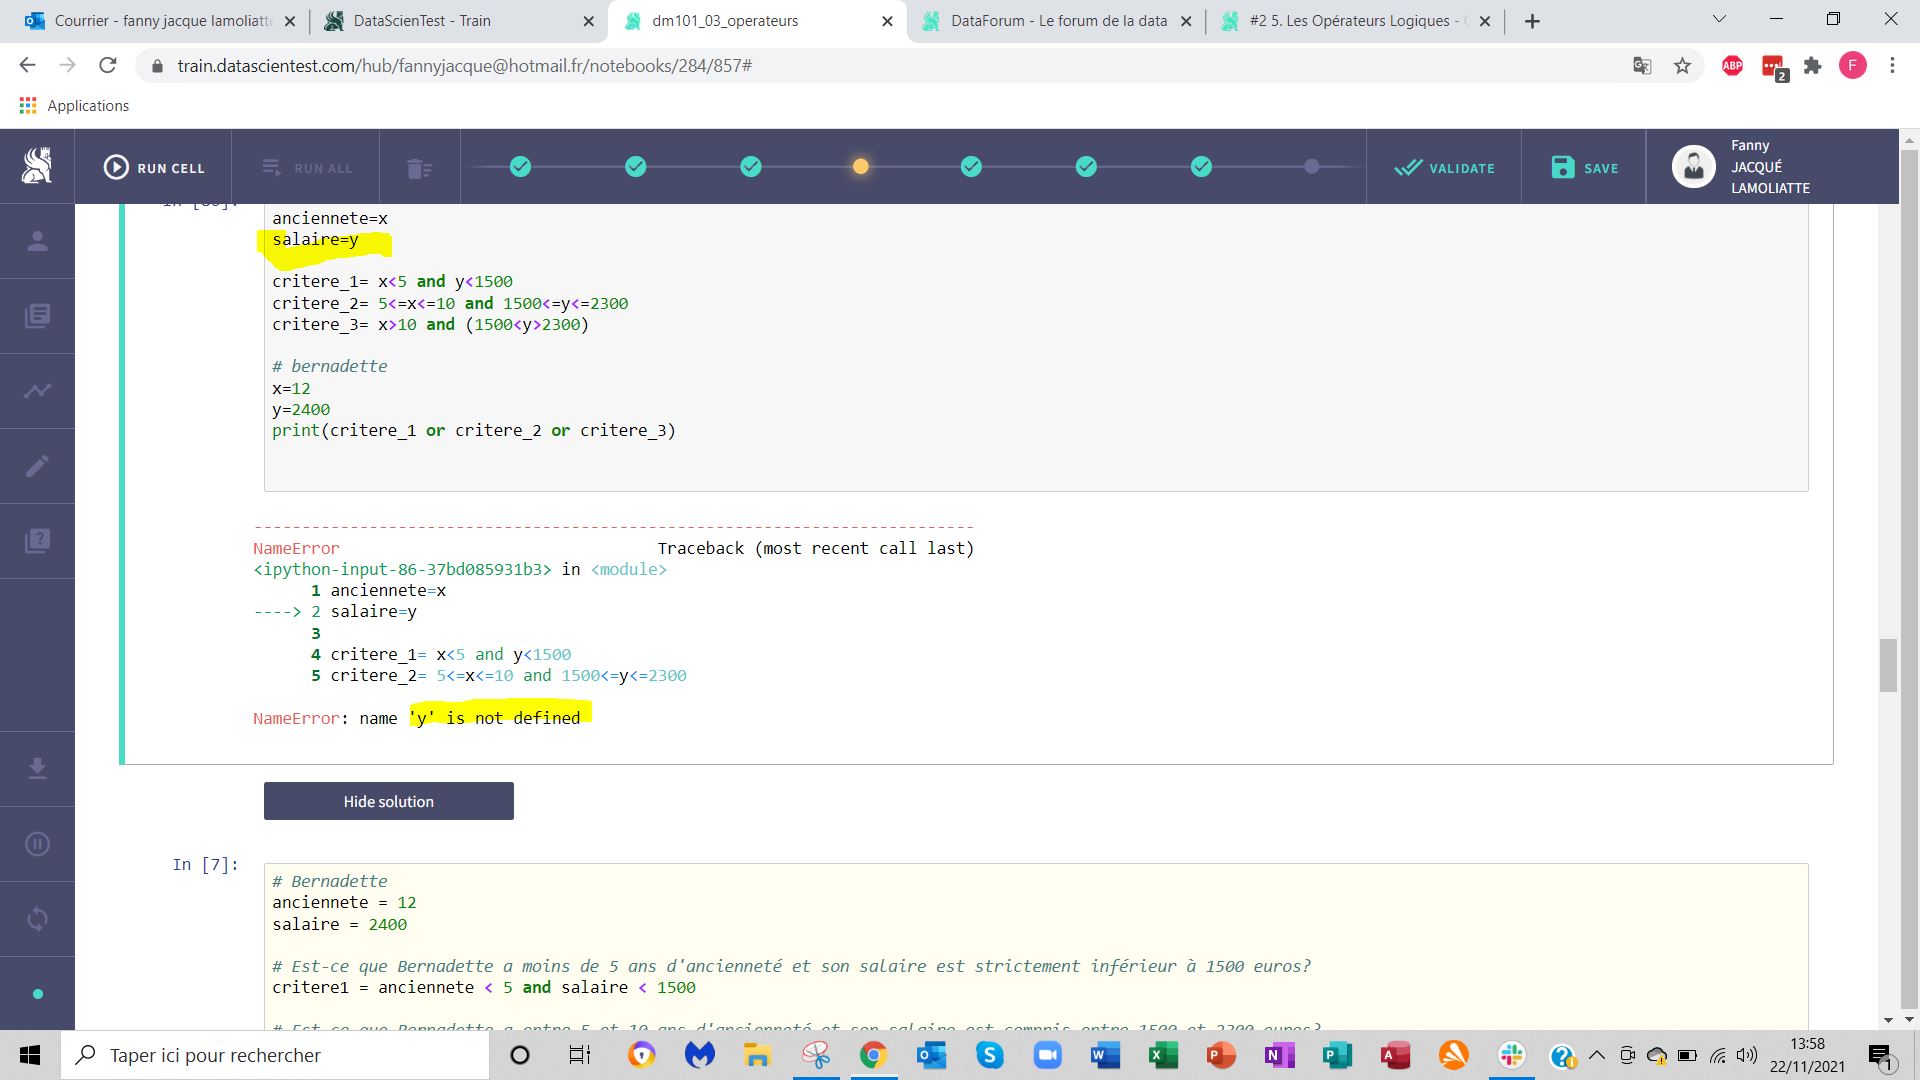Viewport: 1920px width, 1080px height.
Task: Open Word from the taskbar
Action: (1104, 1055)
